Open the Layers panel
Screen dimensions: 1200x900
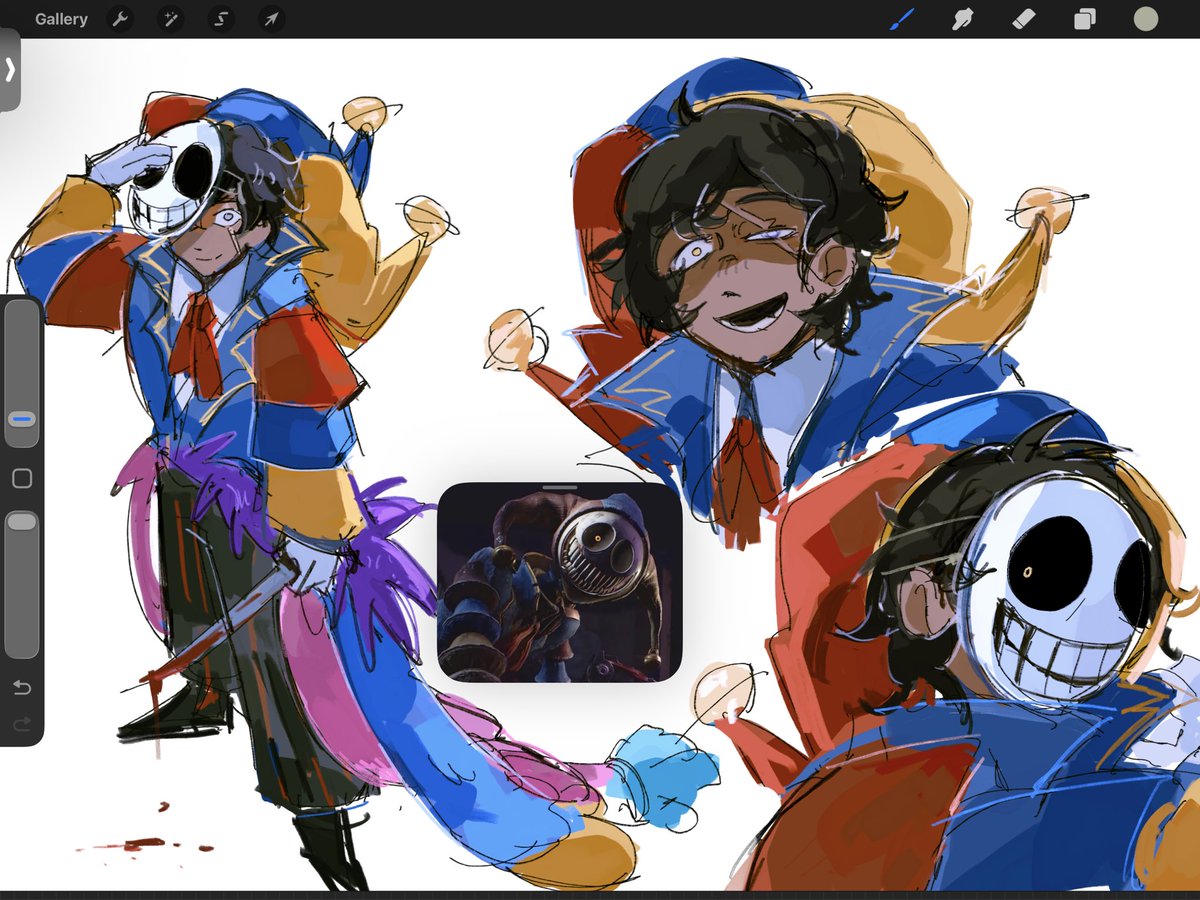coord(1085,19)
